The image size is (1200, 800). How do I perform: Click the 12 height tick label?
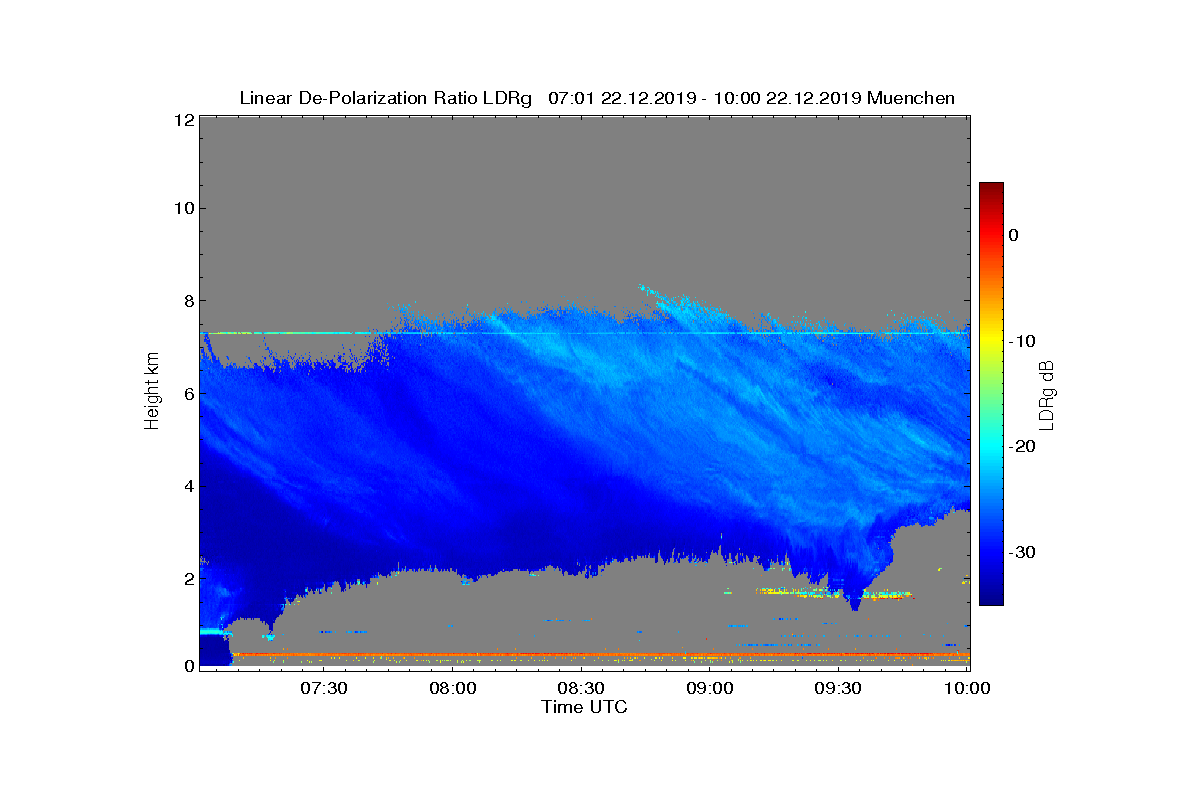point(183,119)
